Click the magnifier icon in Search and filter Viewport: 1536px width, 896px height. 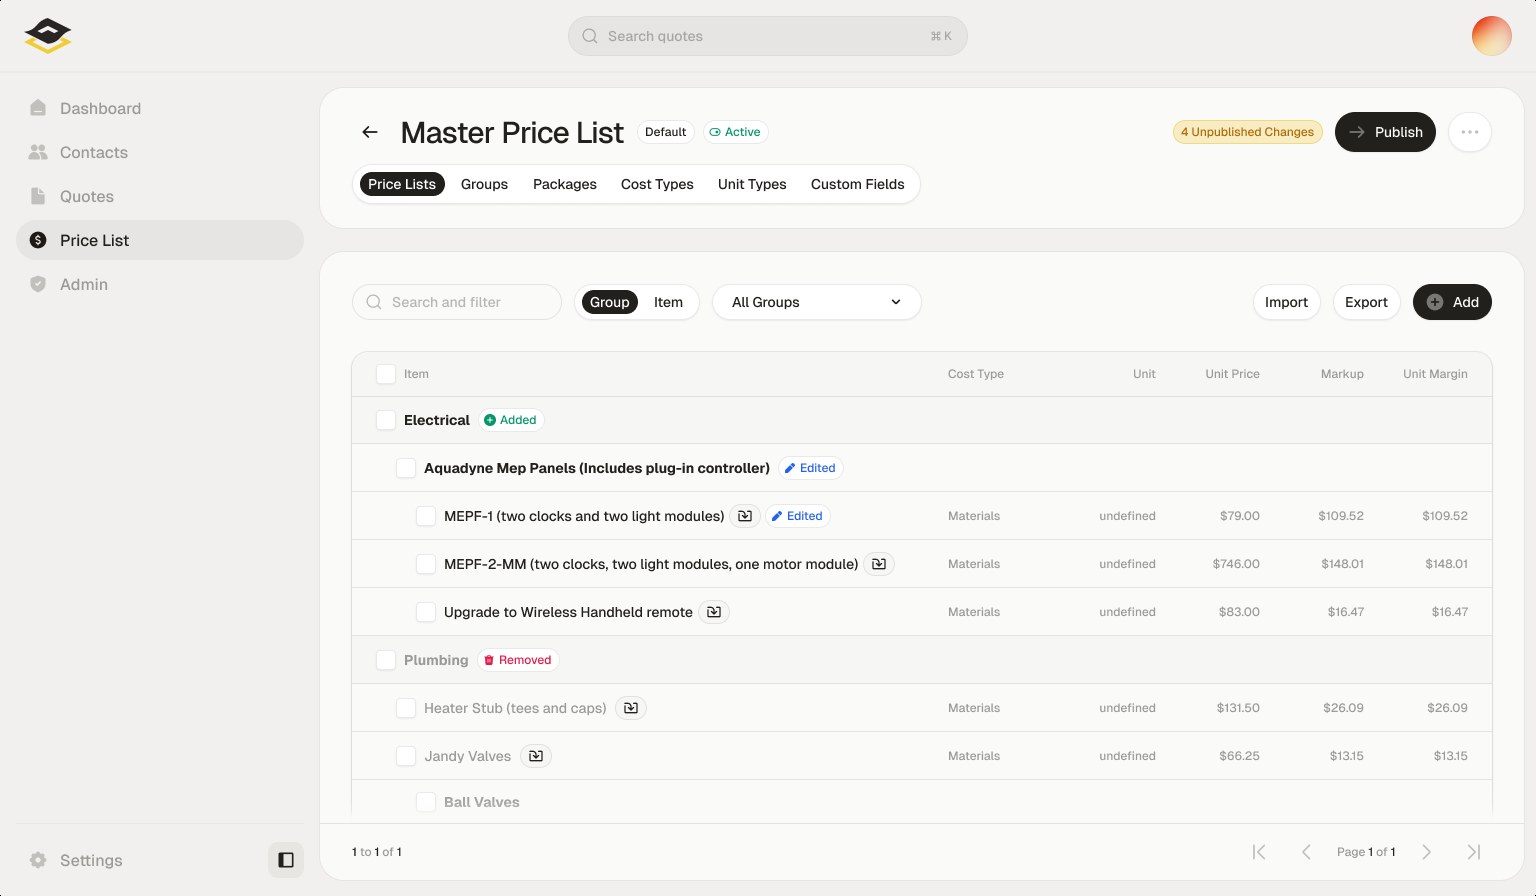coord(374,302)
